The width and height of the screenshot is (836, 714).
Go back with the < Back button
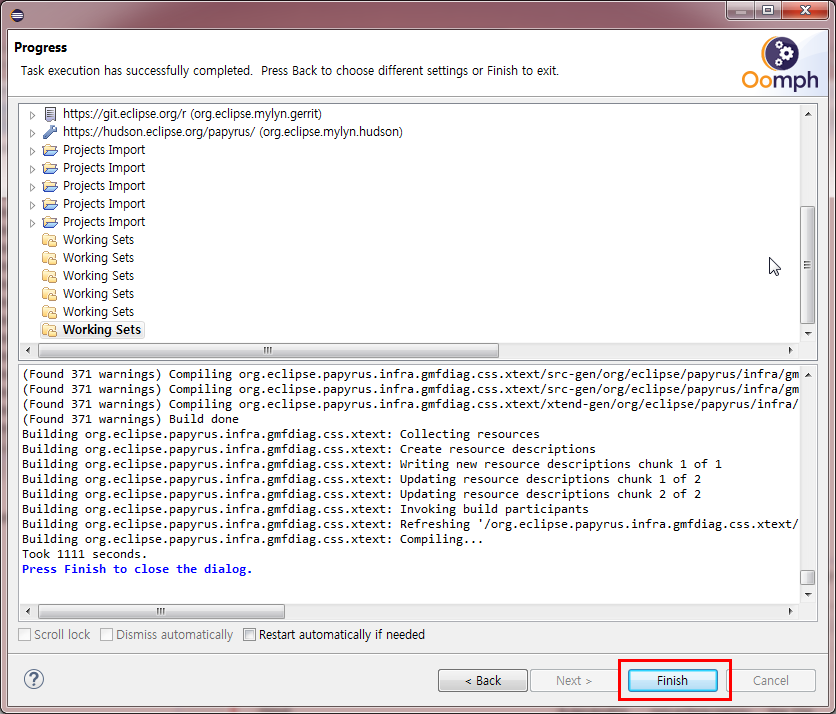483,680
